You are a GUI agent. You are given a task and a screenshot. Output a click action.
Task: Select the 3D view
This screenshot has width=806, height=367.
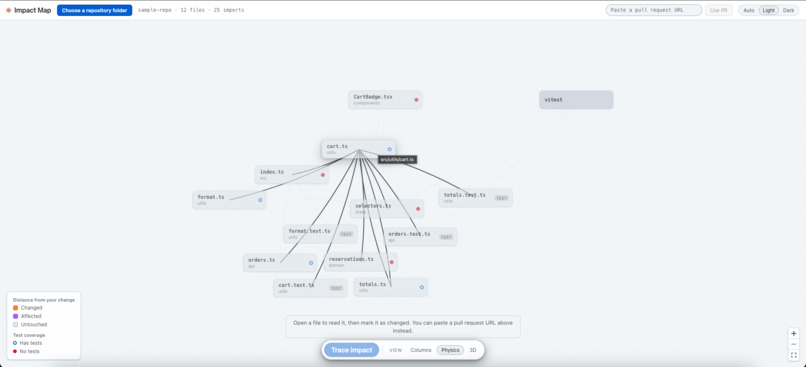tap(473, 350)
